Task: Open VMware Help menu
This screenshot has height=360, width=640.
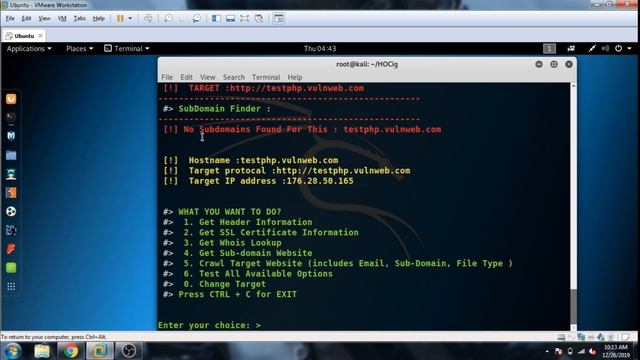Action: (98, 18)
